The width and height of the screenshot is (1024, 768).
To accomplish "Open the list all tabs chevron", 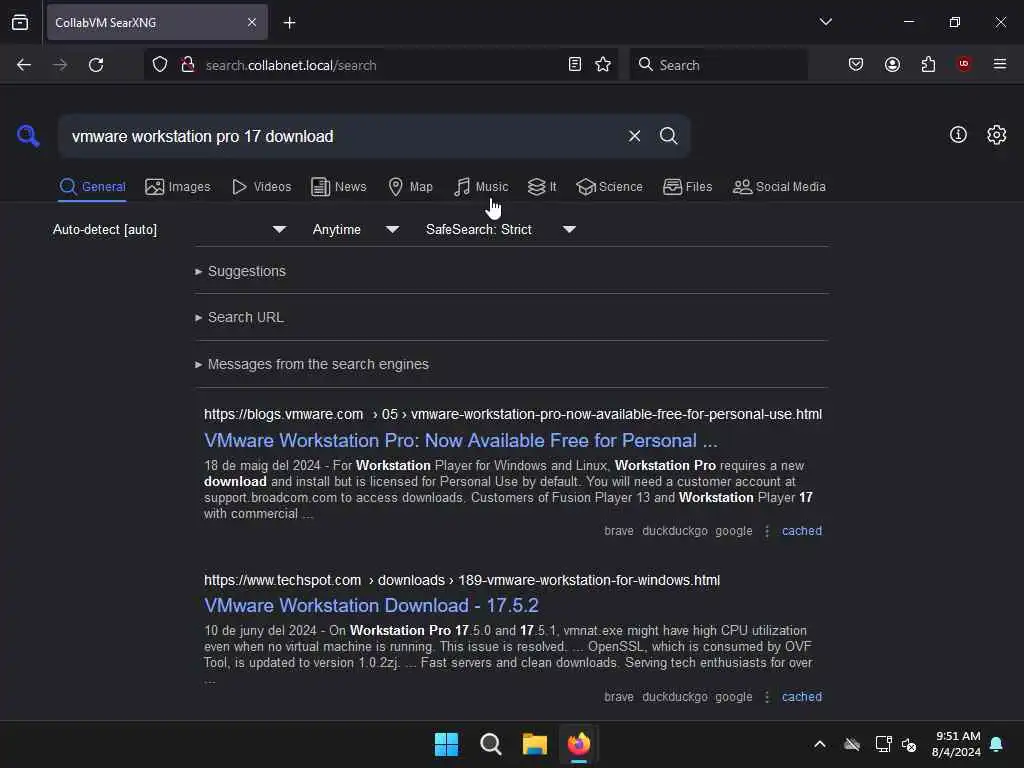I will click(x=825, y=22).
